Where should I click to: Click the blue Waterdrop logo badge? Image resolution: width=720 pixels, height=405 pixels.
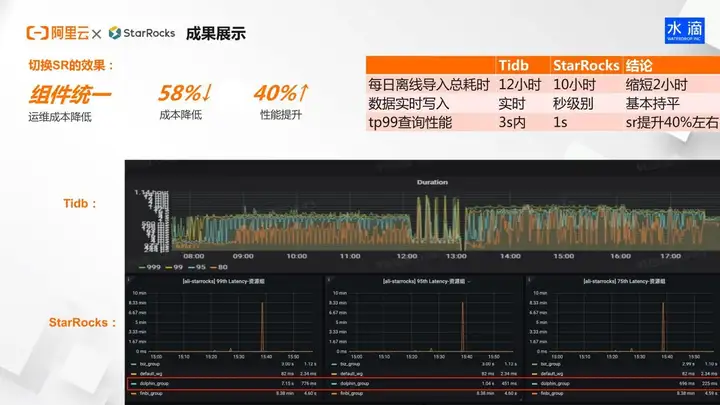(x=684, y=31)
